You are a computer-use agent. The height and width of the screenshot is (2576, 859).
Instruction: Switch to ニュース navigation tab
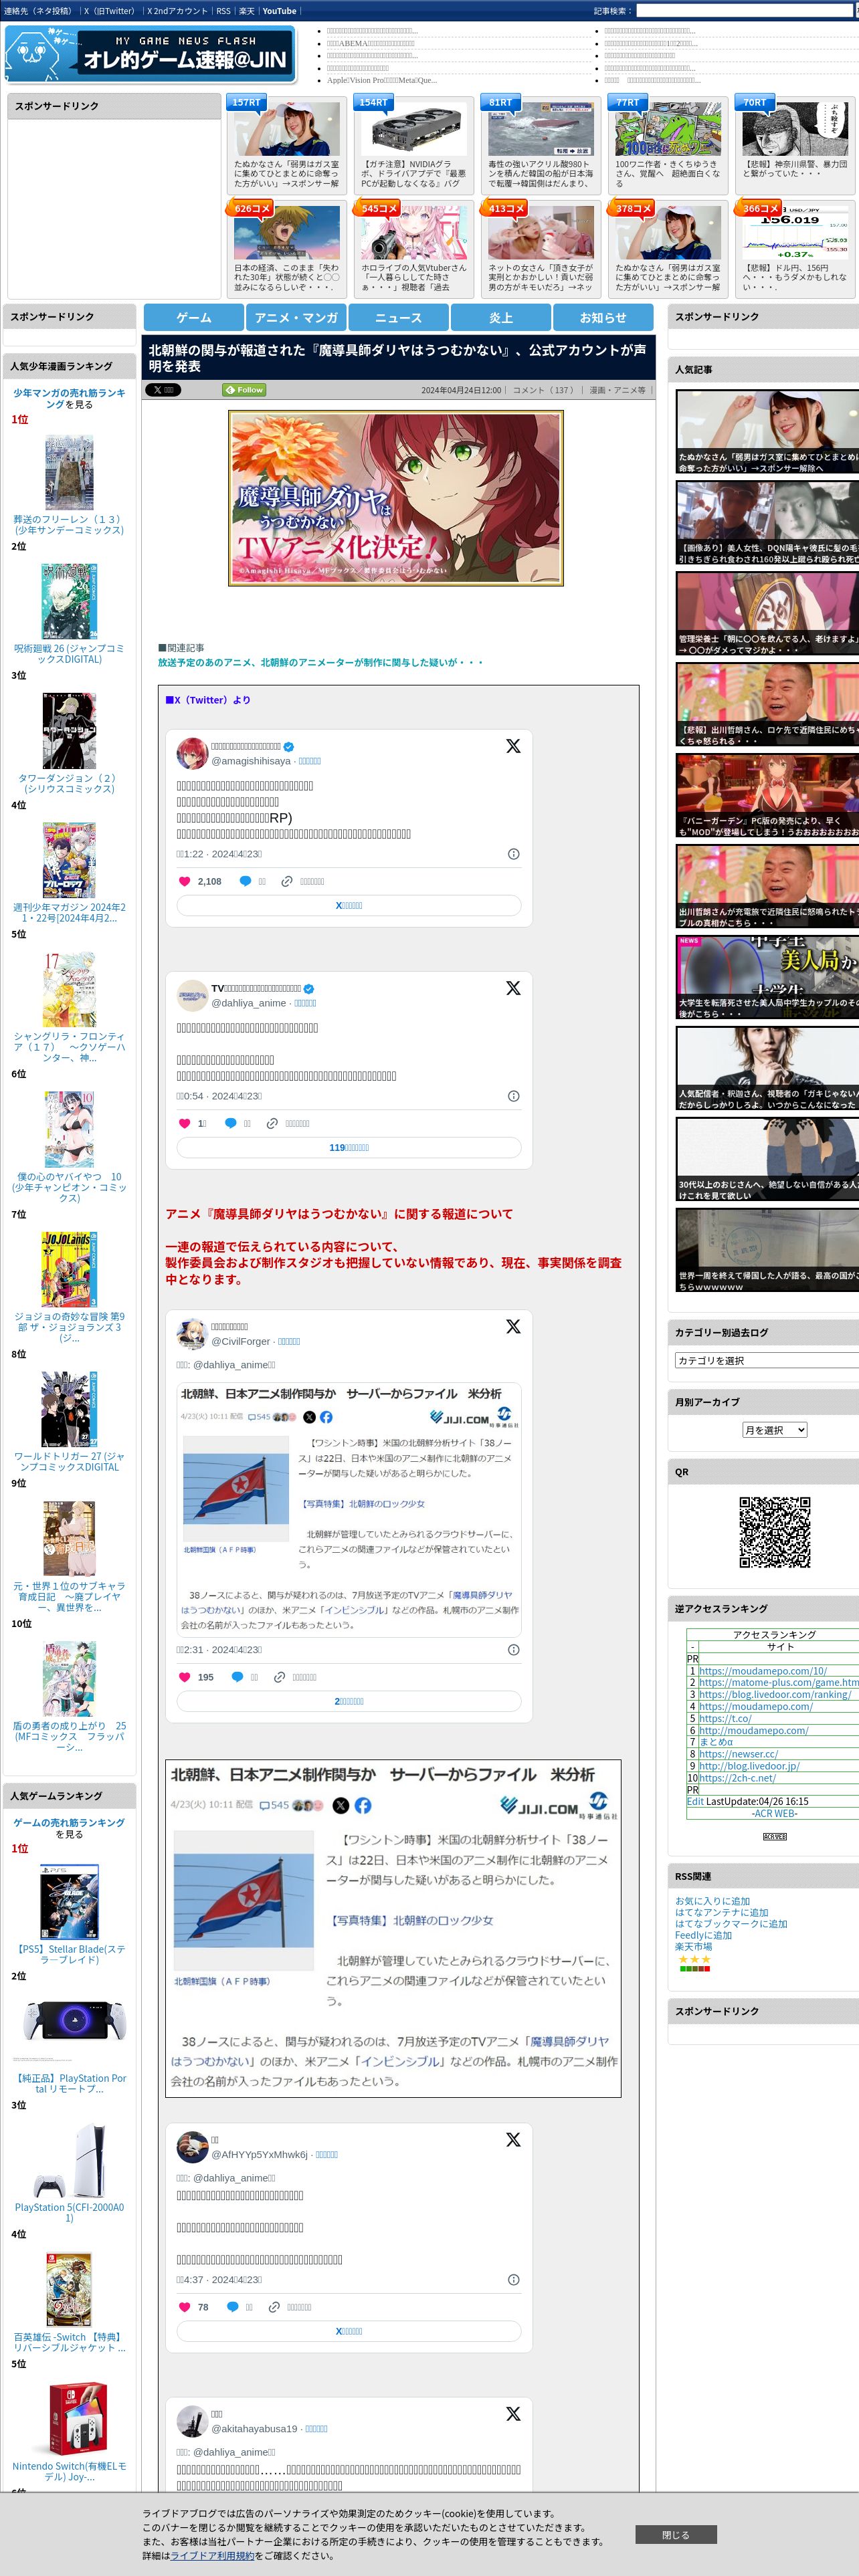[x=398, y=317]
